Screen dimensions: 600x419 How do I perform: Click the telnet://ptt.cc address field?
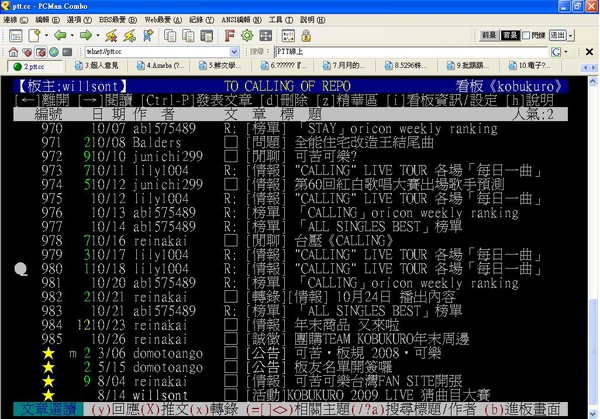[x=157, y=52]
